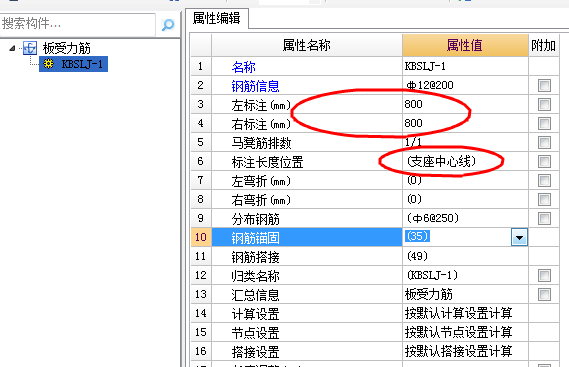Check the 钢筋信息 附加 checkbox
This screenshot has width=569, height=367.
click(x=544, y=86)
